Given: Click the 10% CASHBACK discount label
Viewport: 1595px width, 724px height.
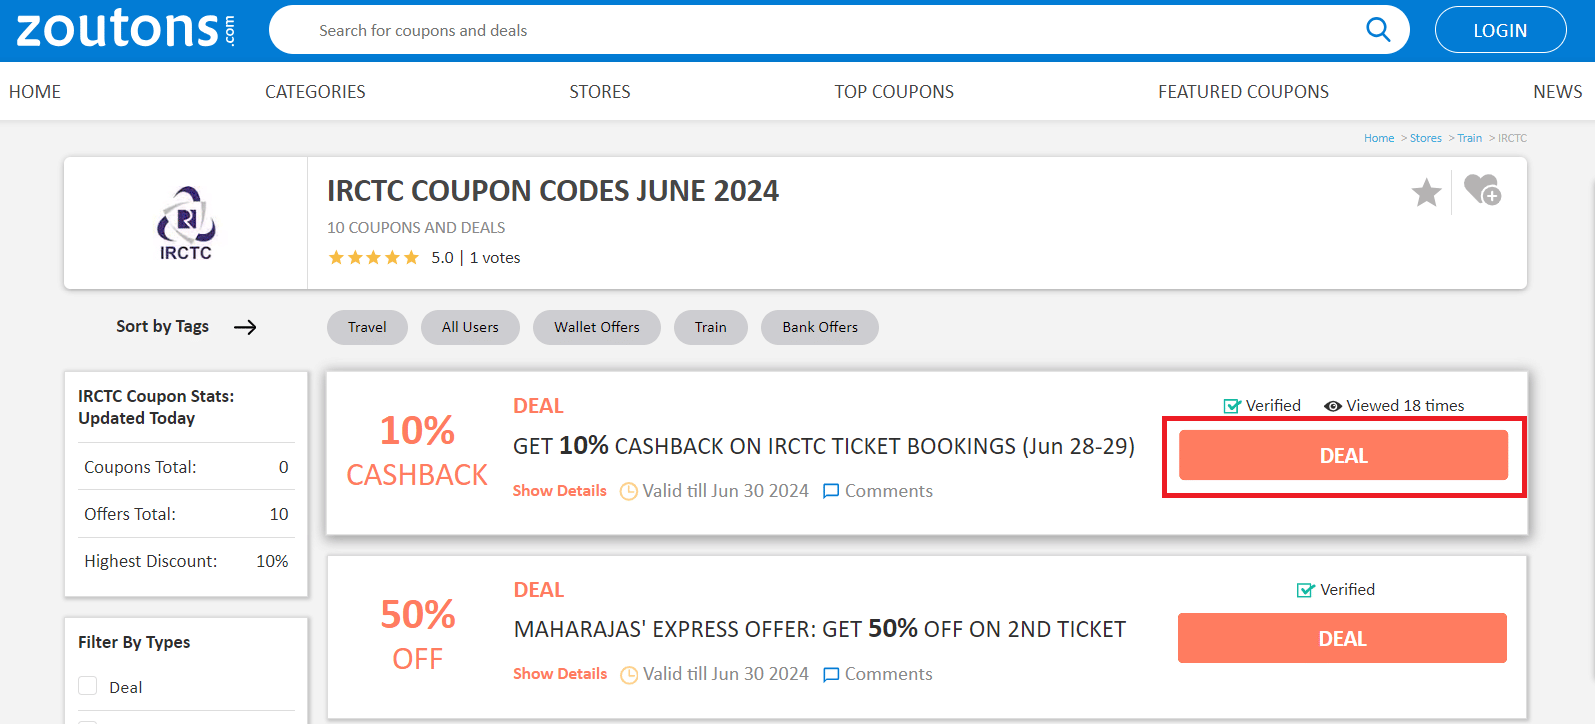Looking at the screenshot, I should point(417,451).
